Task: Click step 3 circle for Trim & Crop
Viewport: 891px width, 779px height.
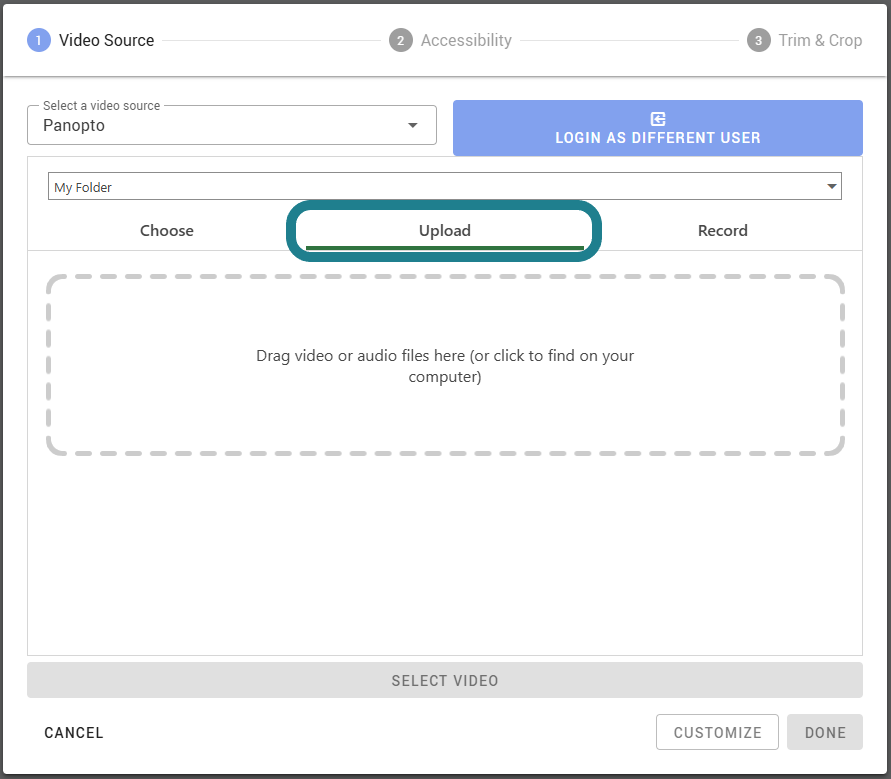Action: 759,40
